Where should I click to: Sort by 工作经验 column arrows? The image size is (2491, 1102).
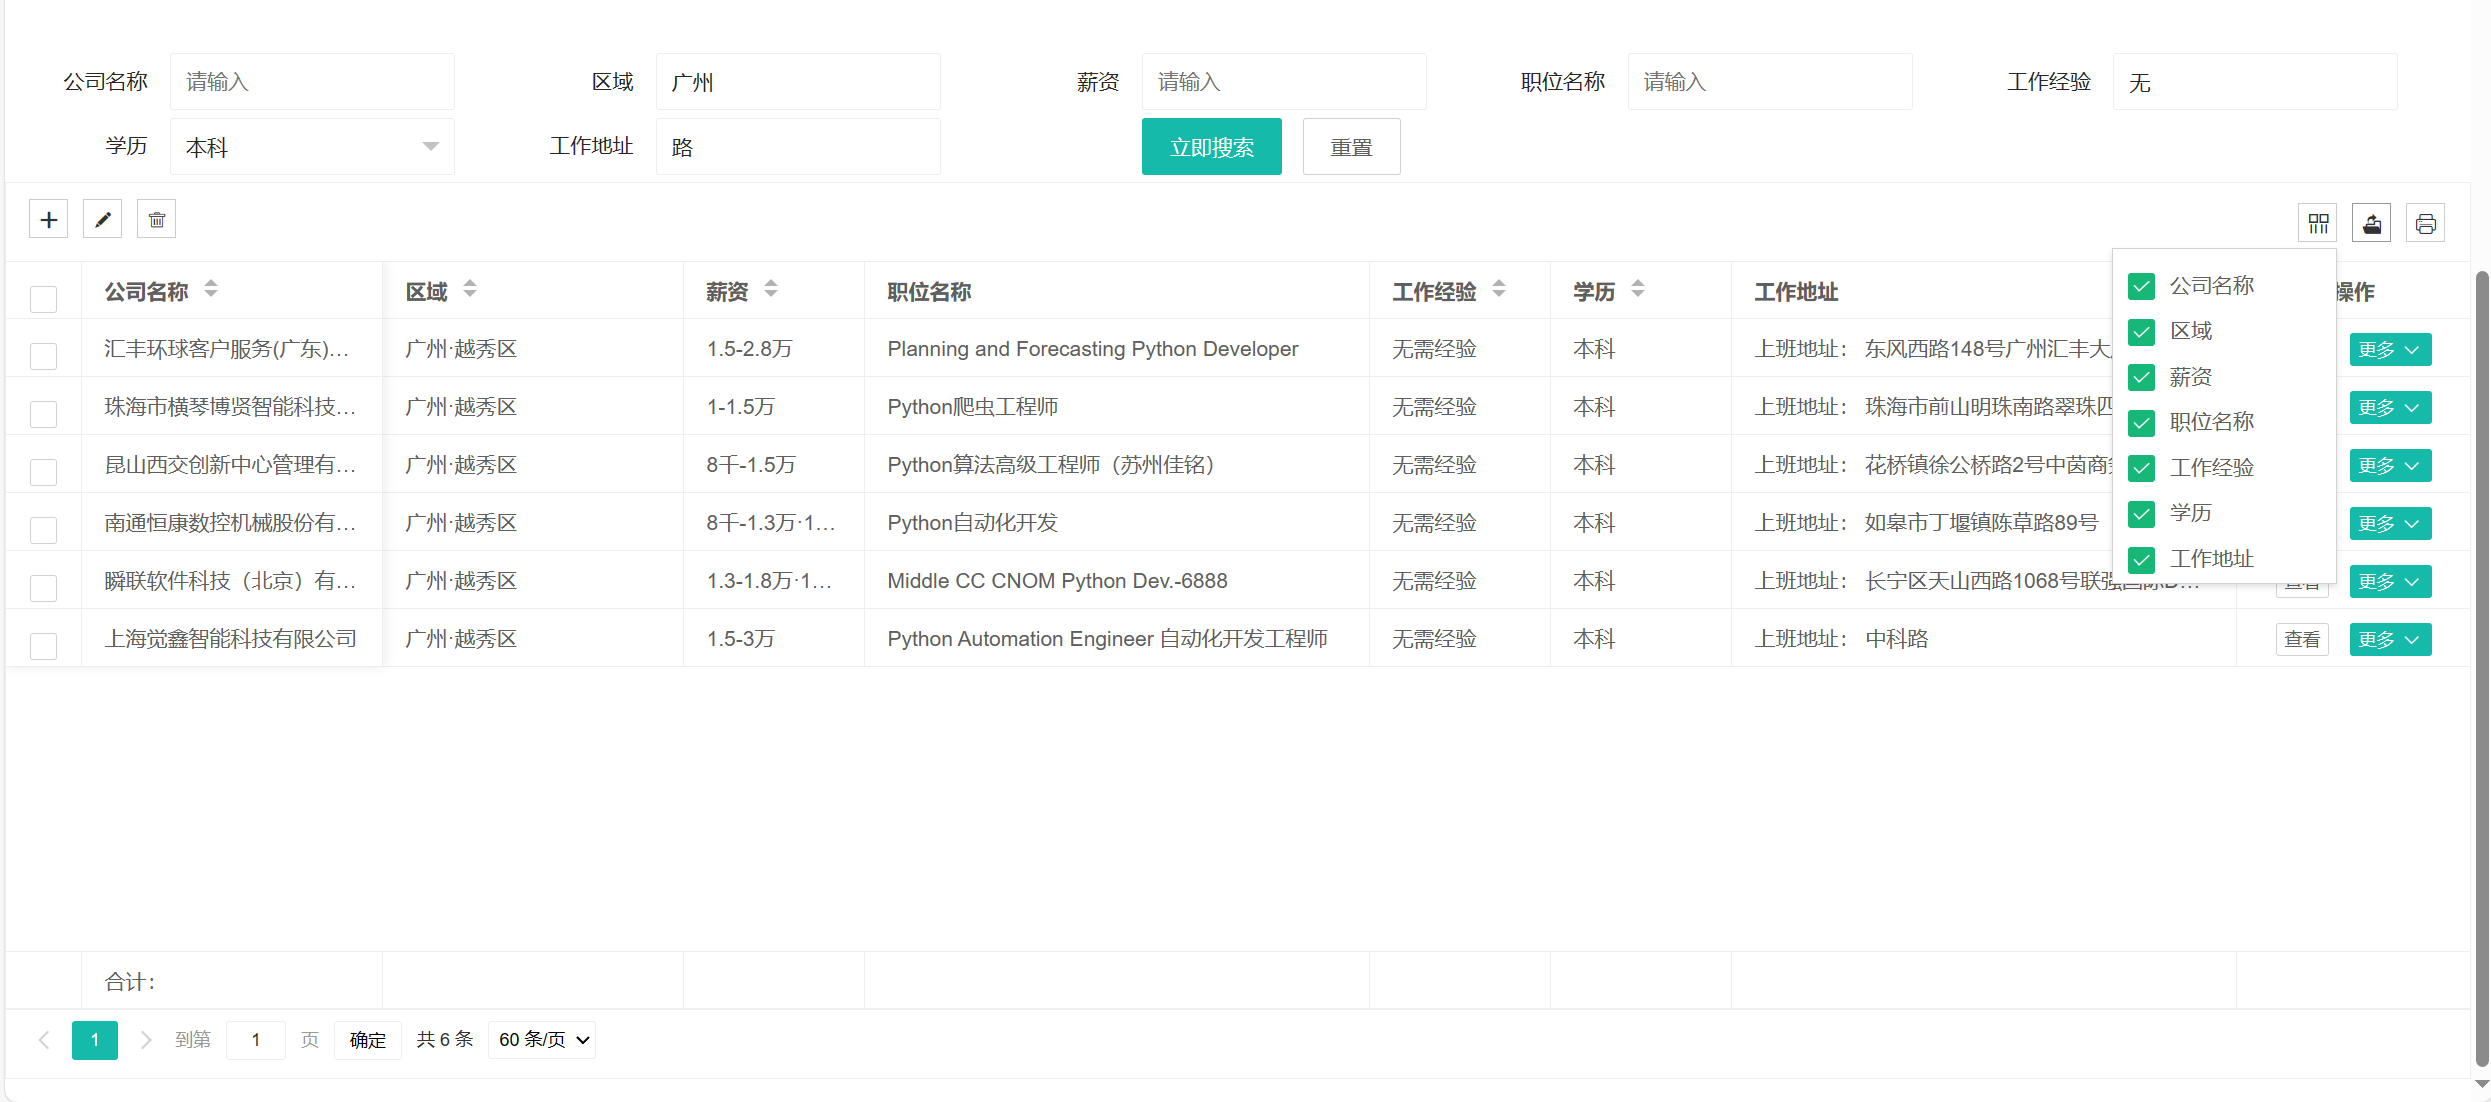click(x=1499, y=289)
